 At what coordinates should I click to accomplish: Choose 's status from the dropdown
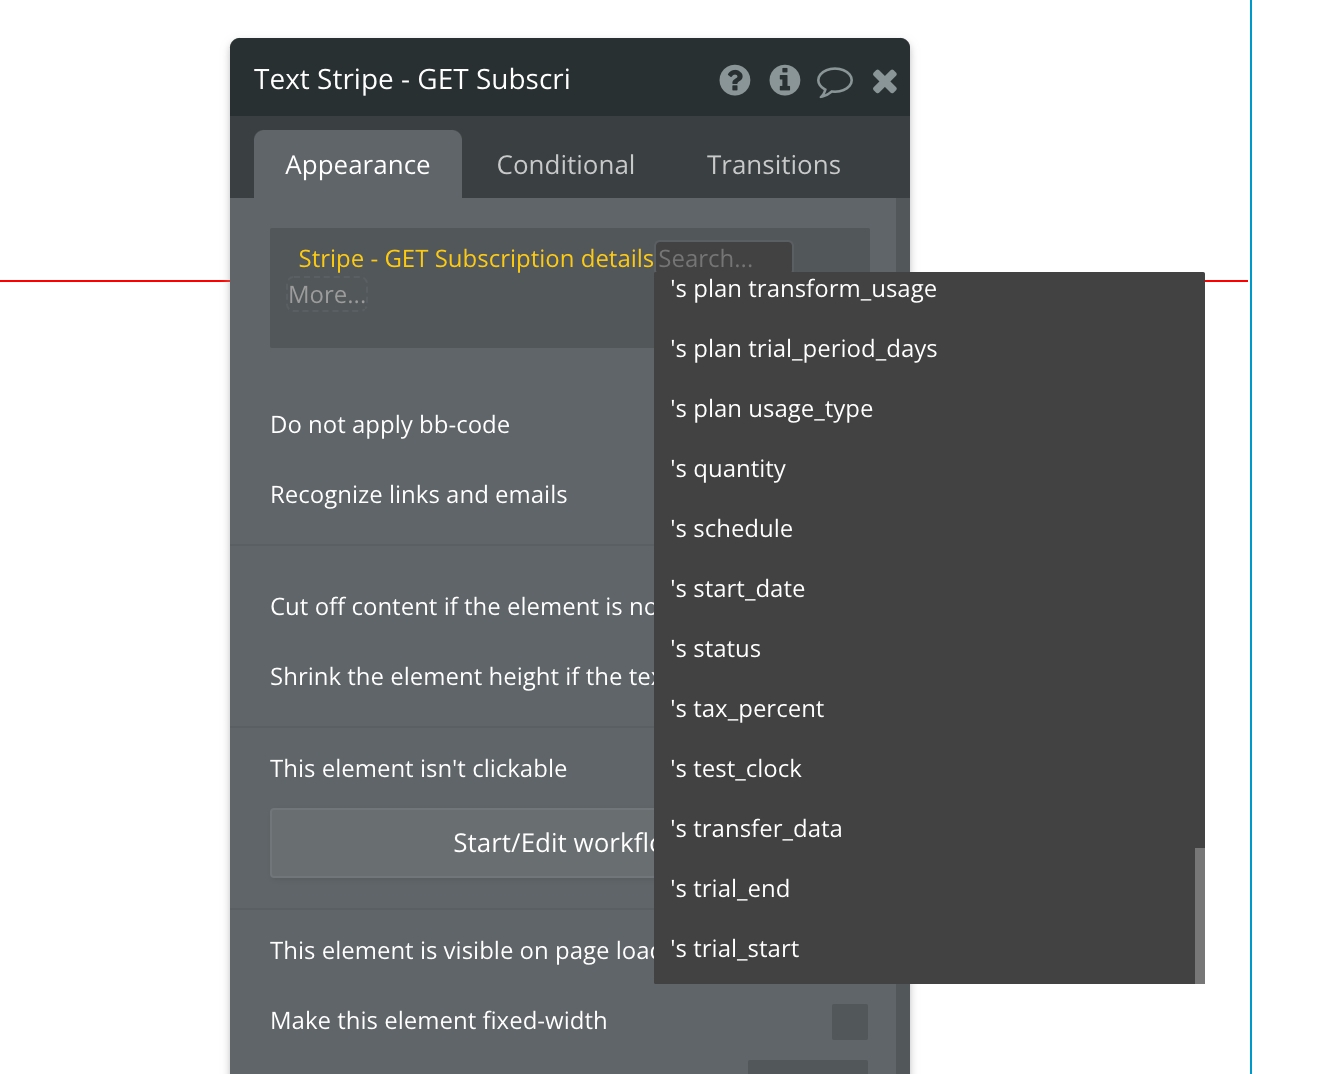point(716,649)
